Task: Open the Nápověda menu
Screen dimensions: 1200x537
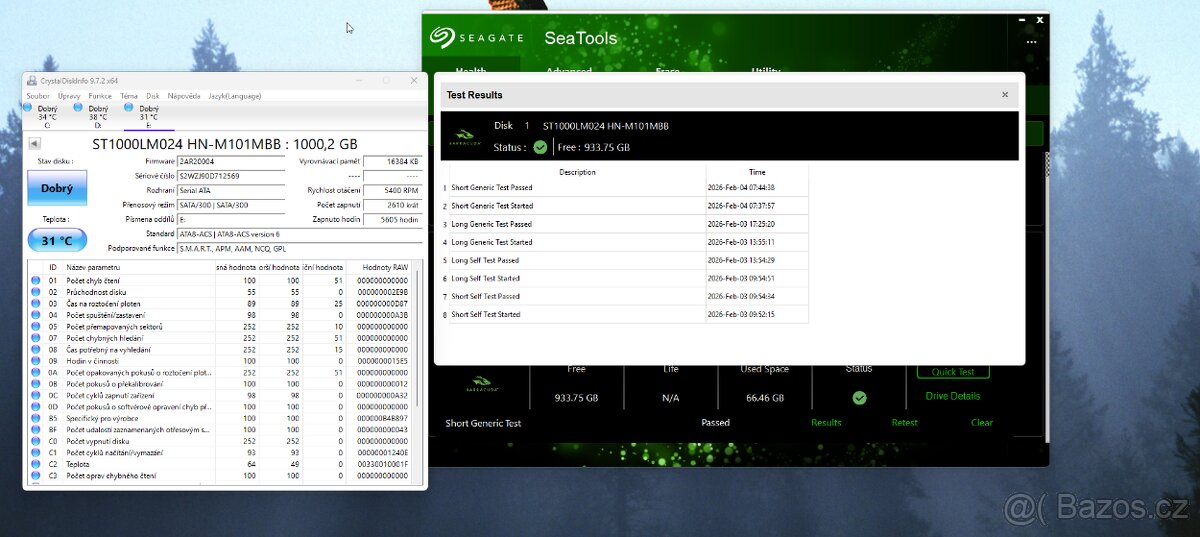Action: pos(184,96)
